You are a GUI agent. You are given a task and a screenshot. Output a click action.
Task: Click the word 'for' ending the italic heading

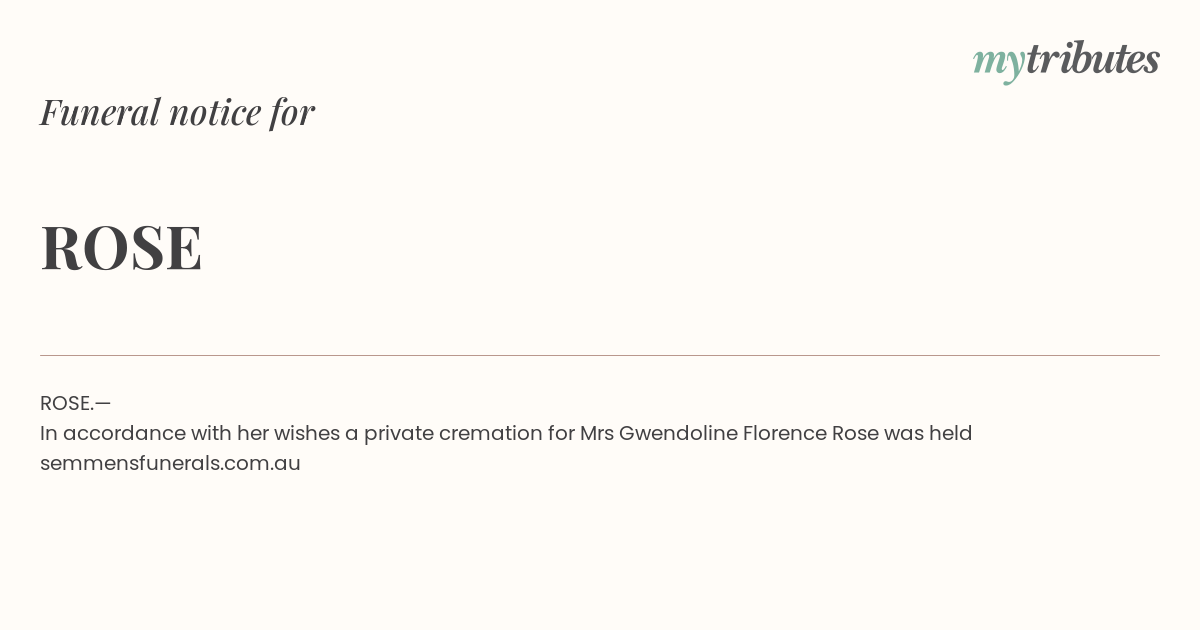292,112
